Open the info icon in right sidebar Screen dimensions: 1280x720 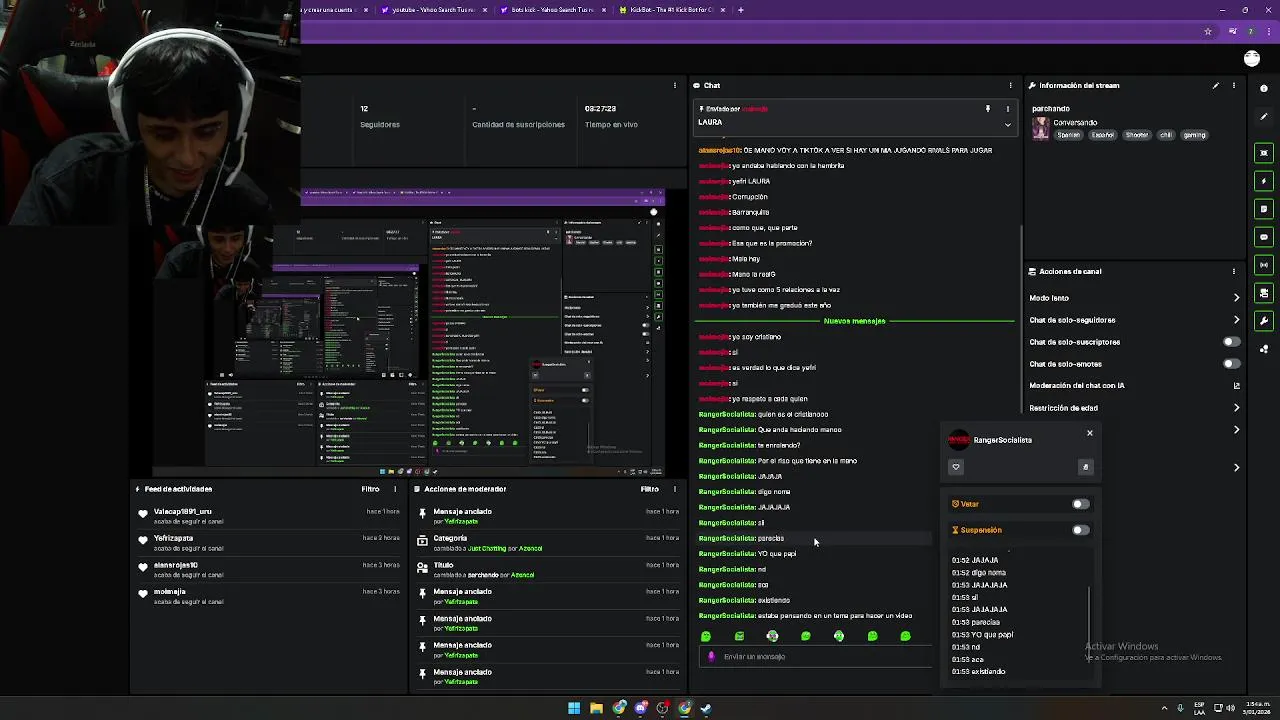coord(1264,88)
